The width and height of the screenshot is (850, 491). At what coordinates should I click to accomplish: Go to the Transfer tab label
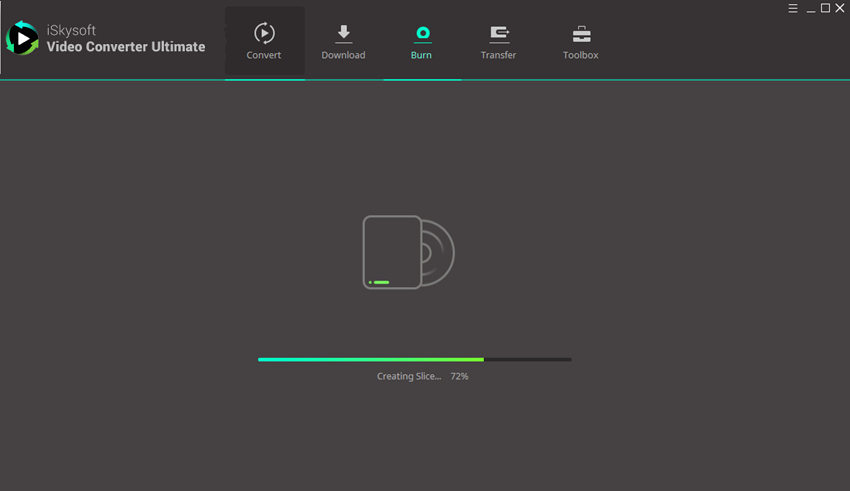498,55
